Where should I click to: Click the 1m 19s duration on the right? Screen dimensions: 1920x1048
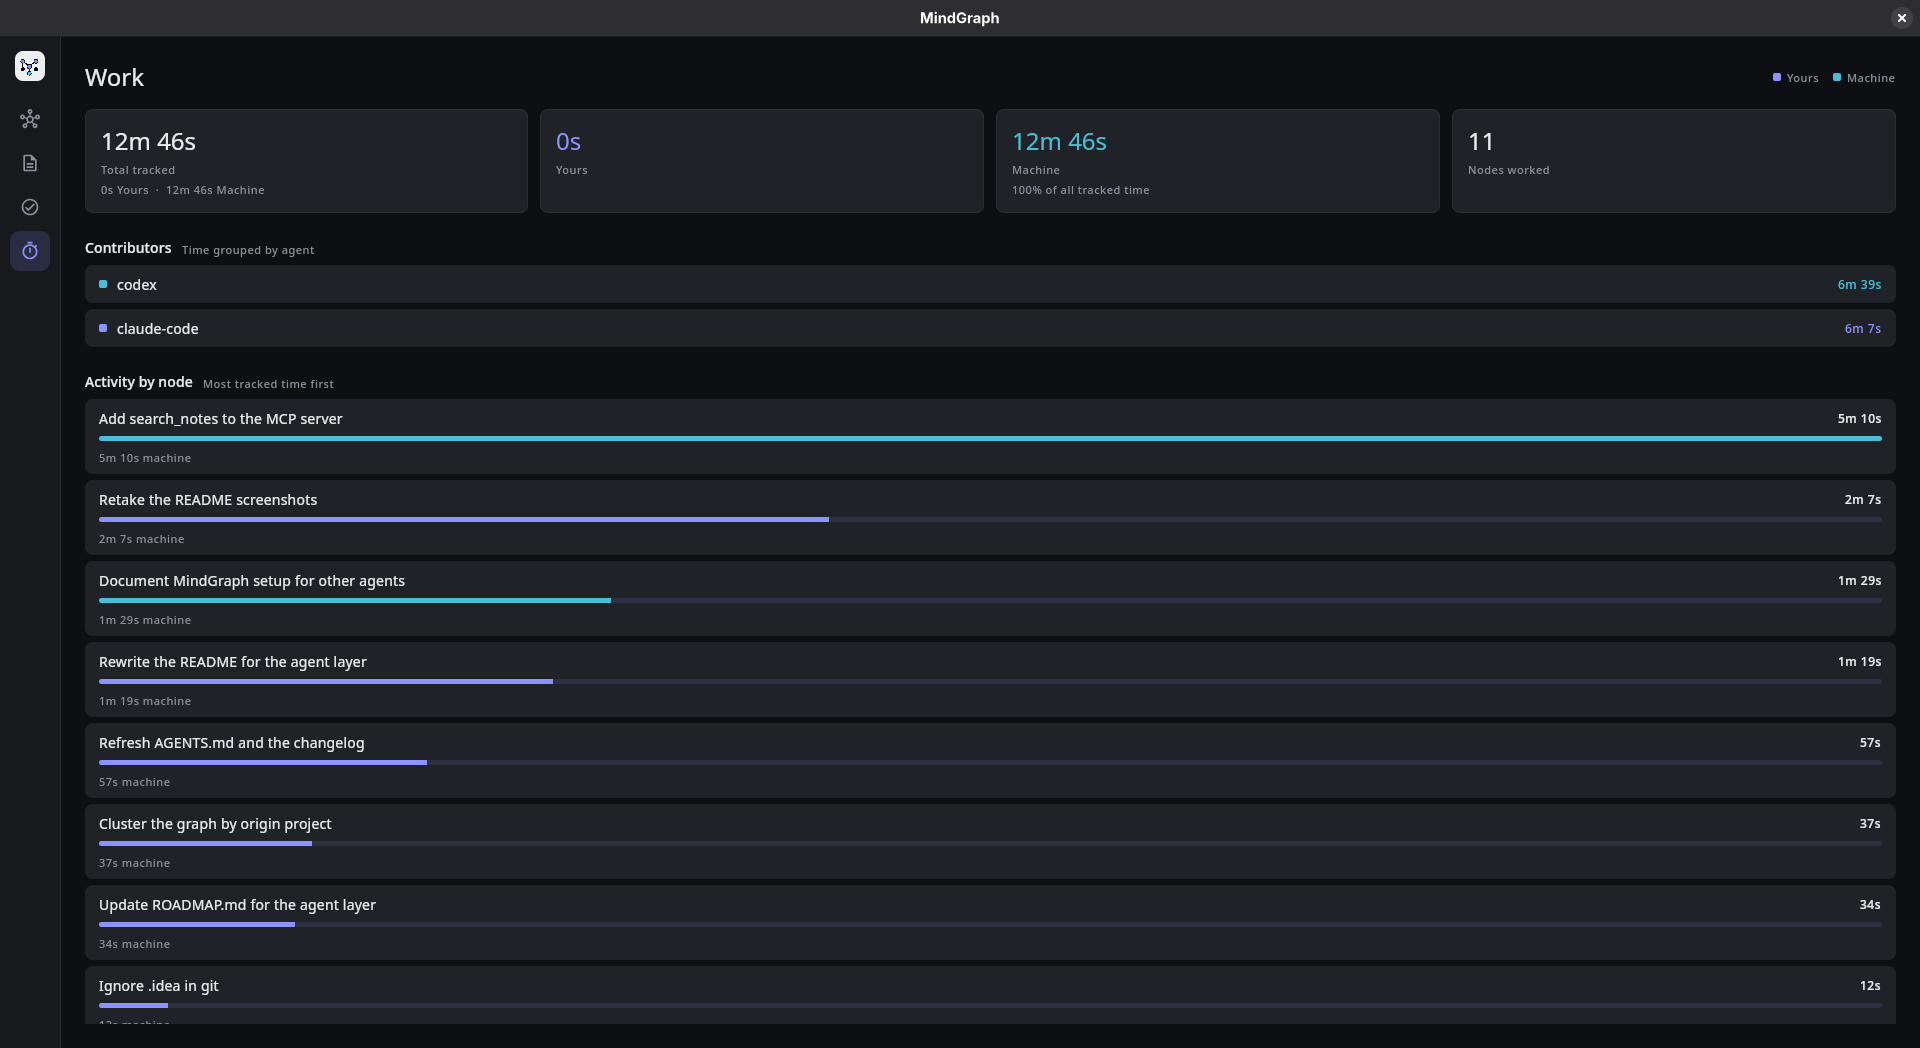[1859, 662]
